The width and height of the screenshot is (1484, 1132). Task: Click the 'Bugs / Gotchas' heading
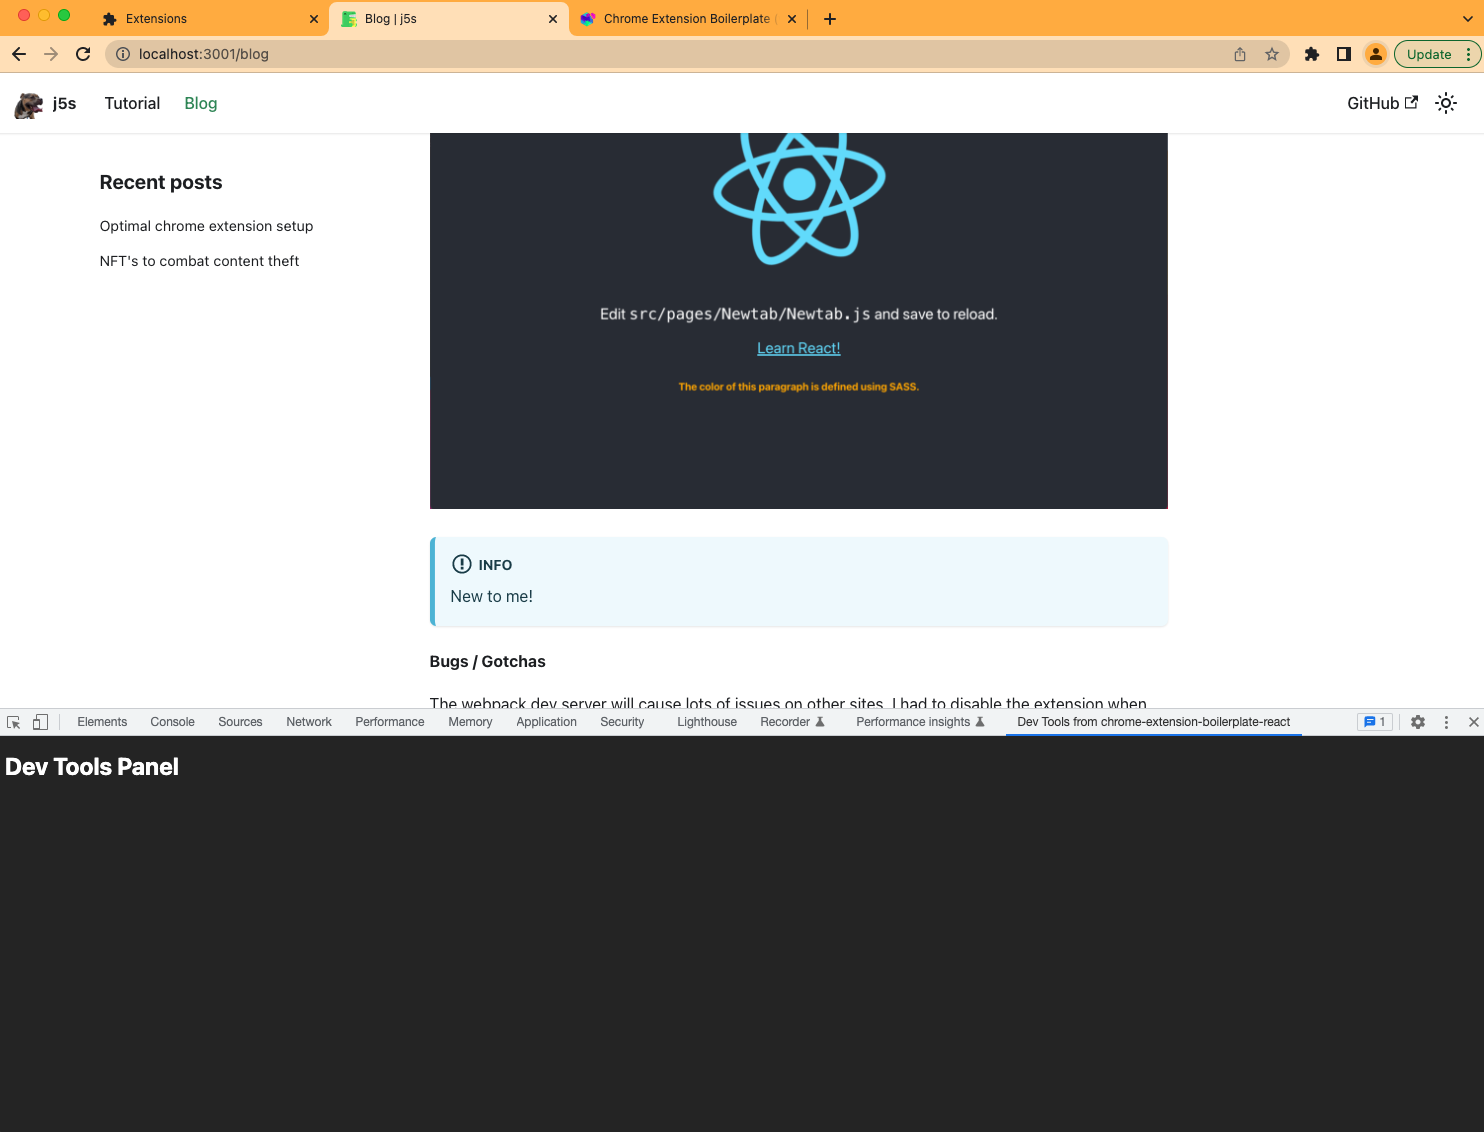tap(487, 661)
